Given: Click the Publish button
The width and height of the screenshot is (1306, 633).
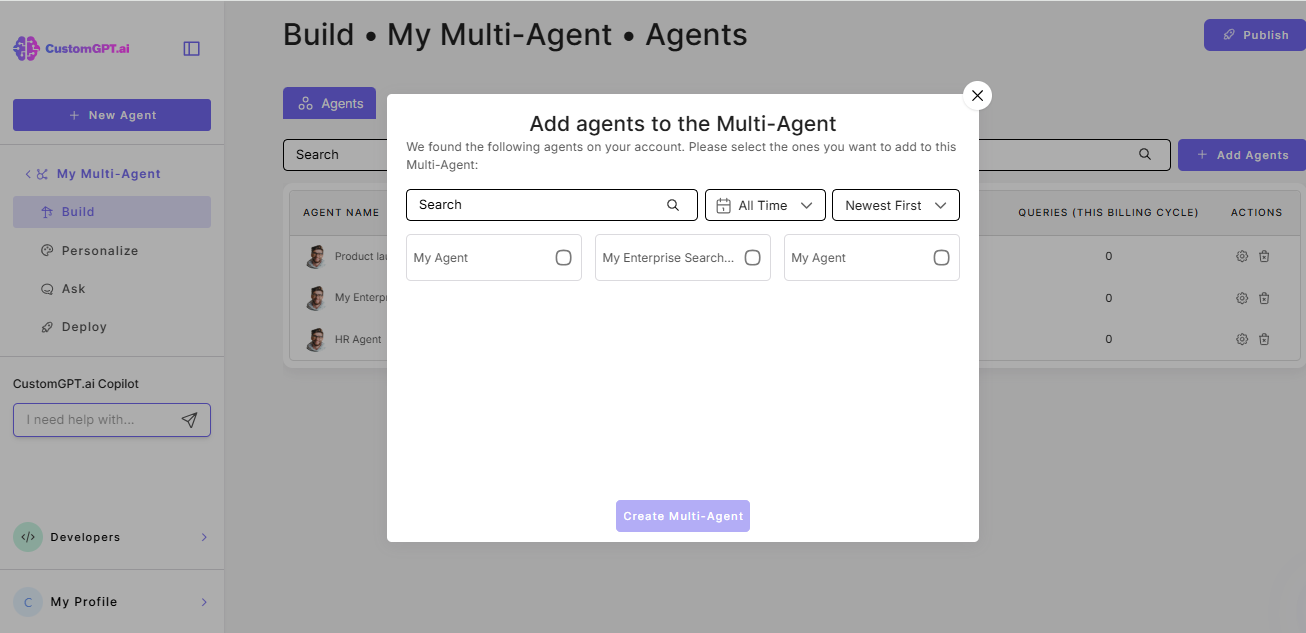Looking at the screenshot, I should (1253, 34).
